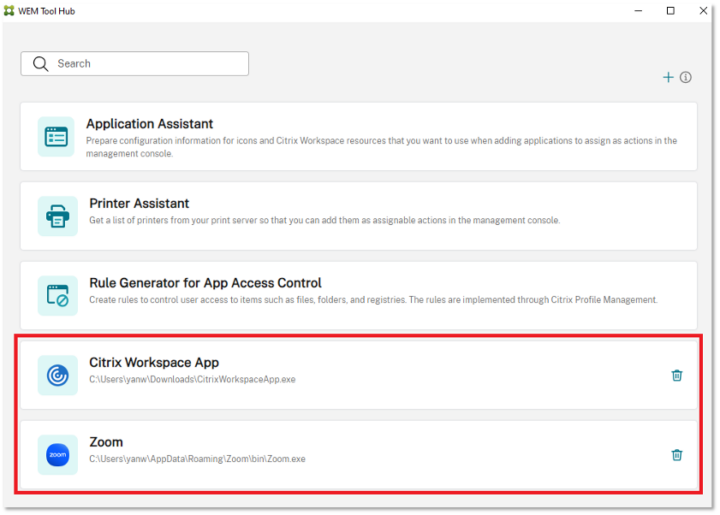Add a new tool with plus icon
This screenshot has width=720, height=515.
(x=668, y=78)
